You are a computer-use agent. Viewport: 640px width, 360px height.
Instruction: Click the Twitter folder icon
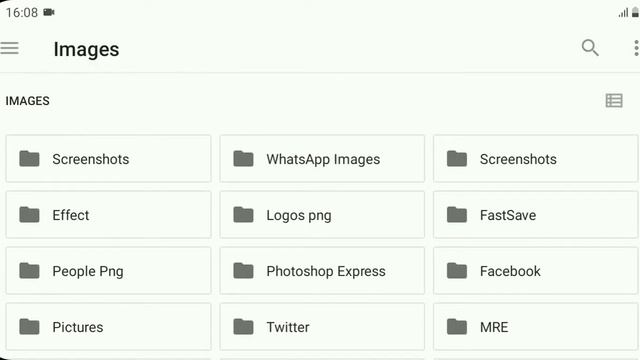click(243, 327)
